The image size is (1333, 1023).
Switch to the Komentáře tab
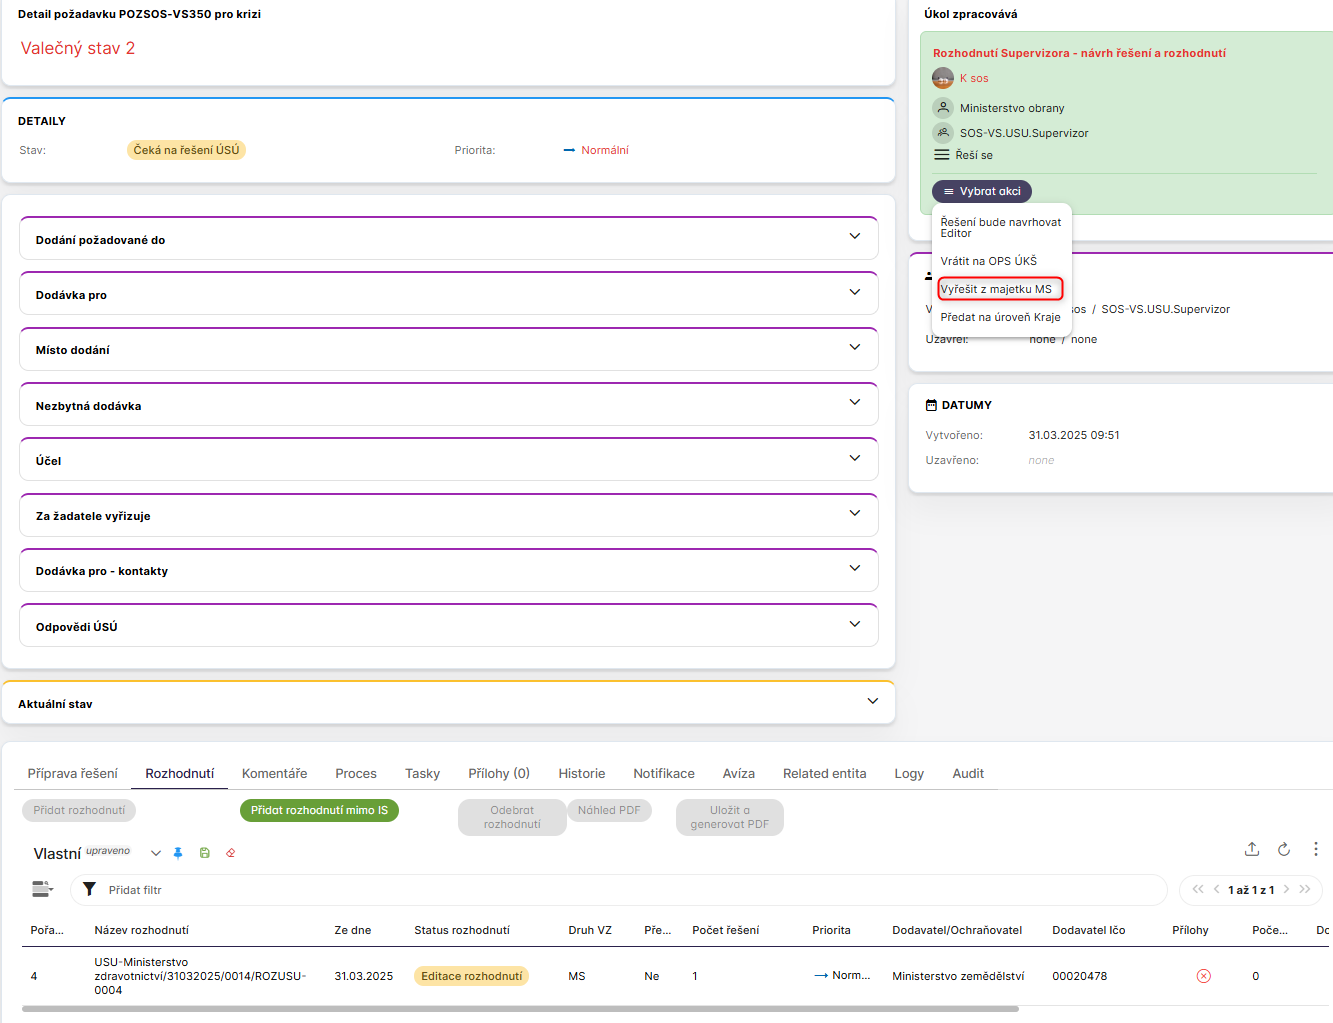[x=274, y=773]
